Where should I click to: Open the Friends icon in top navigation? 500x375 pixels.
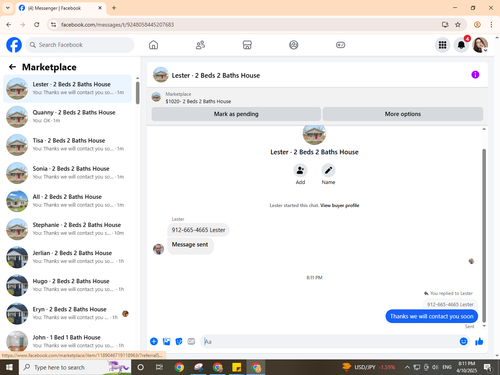tap(200, 45)
